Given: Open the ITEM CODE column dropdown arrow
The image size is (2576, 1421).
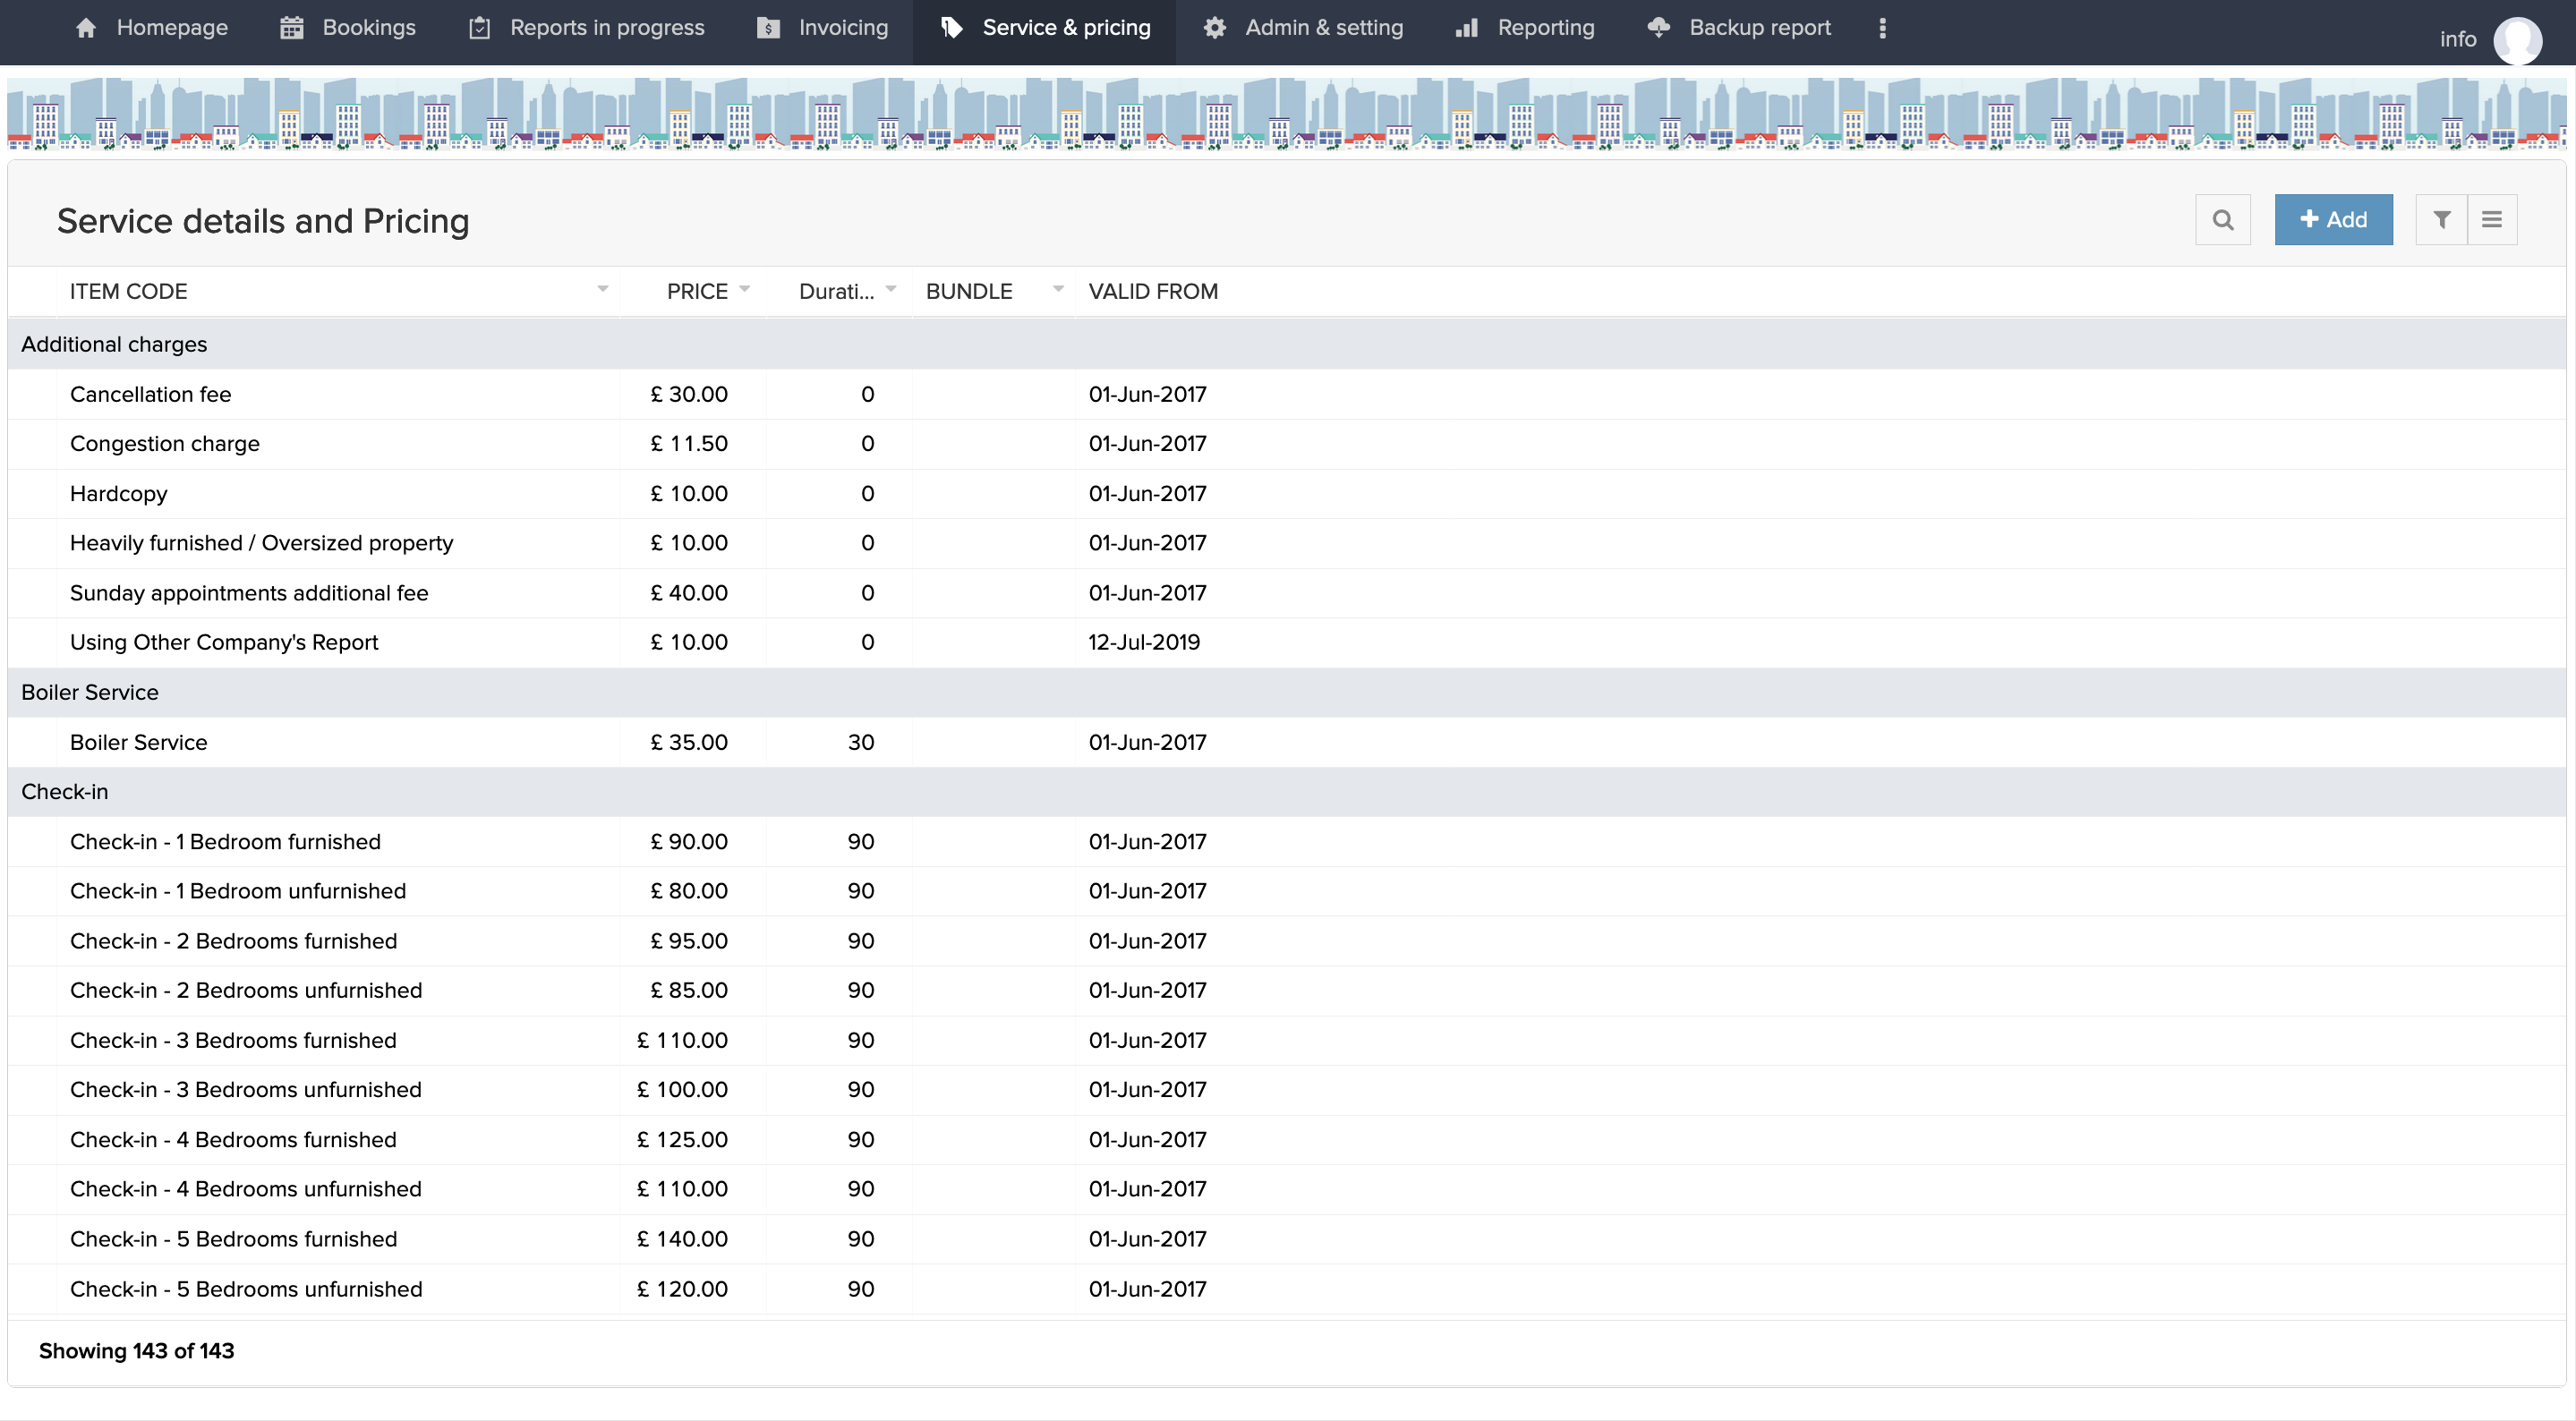Looking at the screenshot, I should point(602,289).
